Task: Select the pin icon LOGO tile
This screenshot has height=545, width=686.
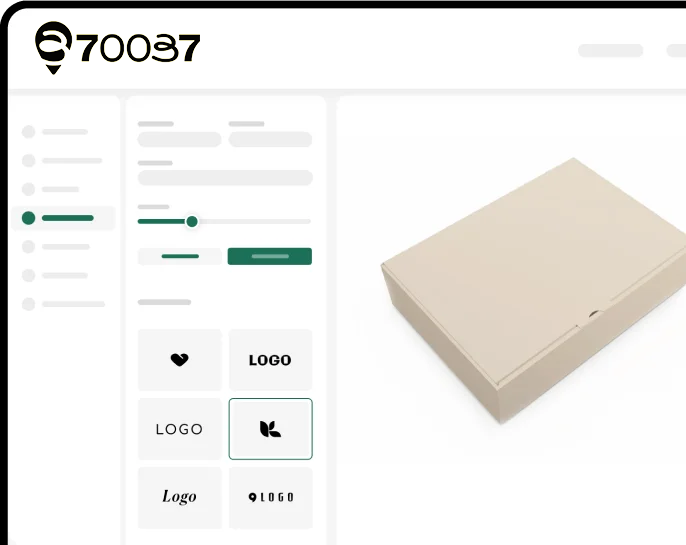Action: point(270,497)
